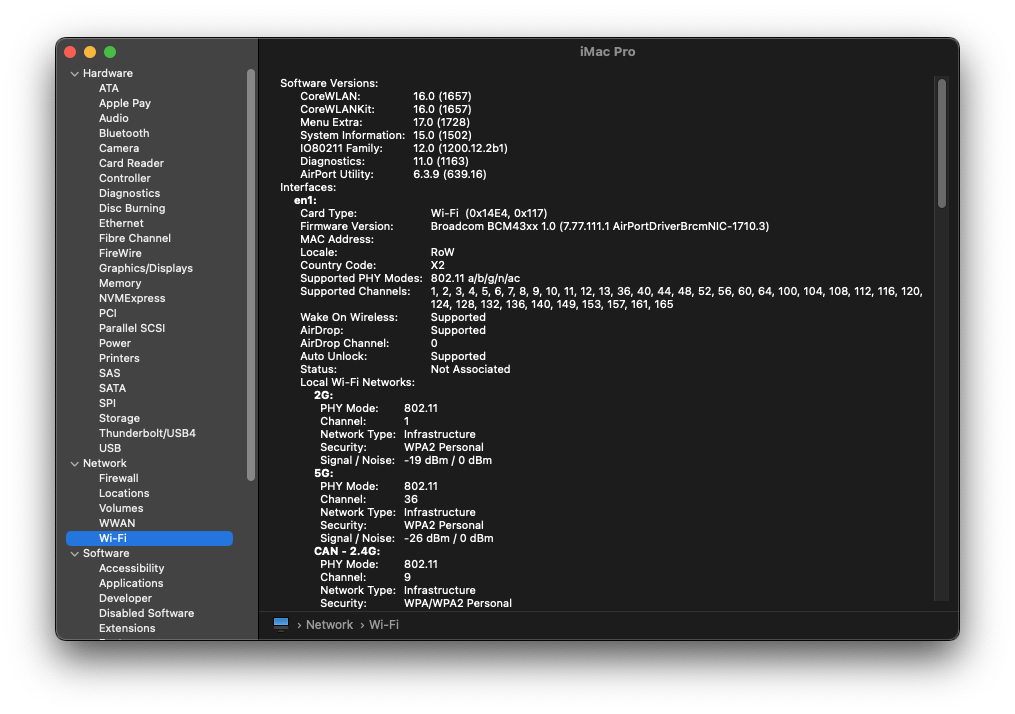The image size is (1015, 714).
Task: Select Applications under Software
Action: pyautogui.click(x=131, y=583)
